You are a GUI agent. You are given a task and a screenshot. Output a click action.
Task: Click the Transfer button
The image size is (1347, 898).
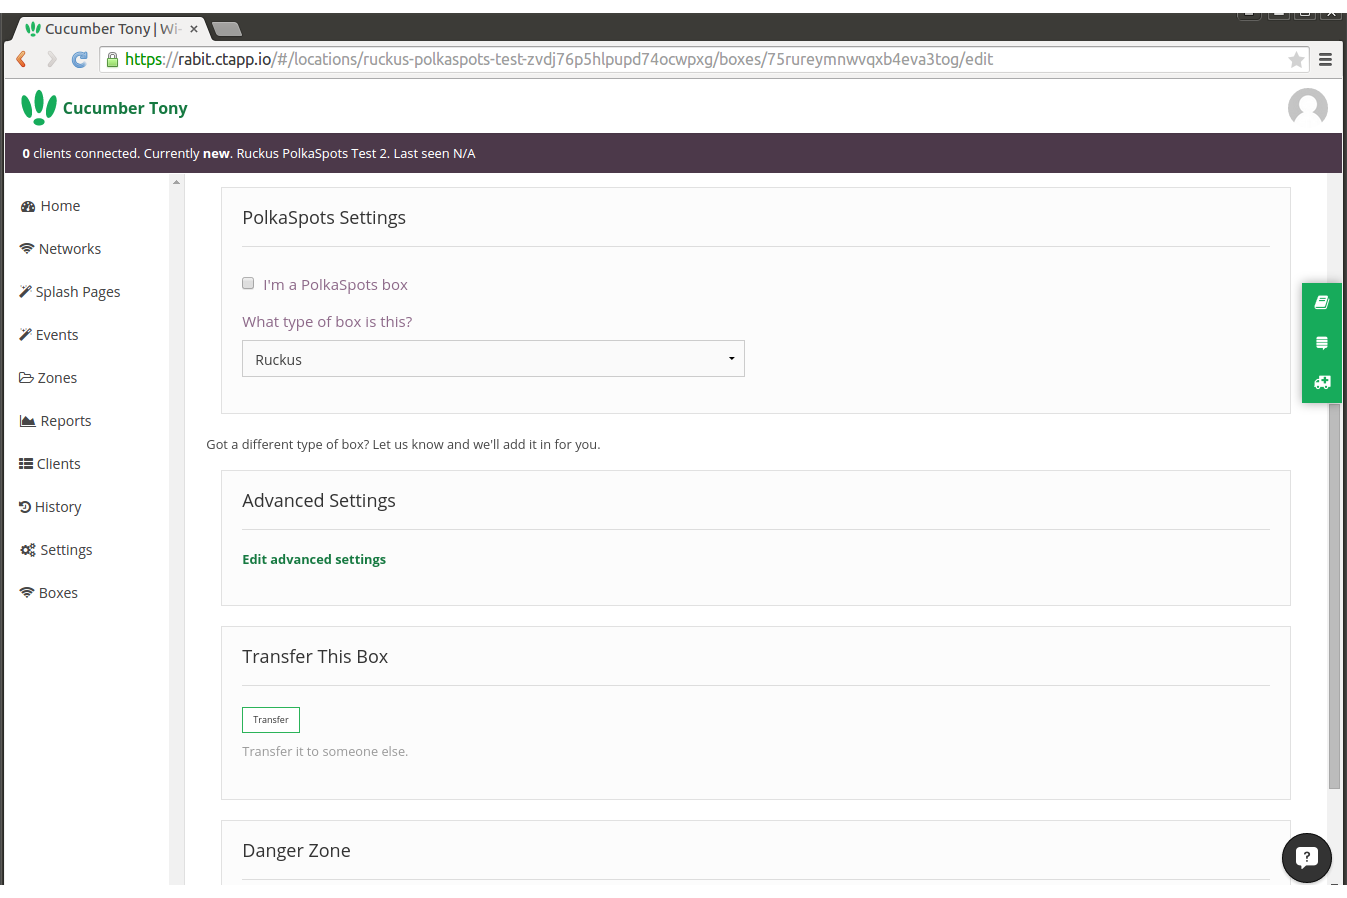[271, 720]
